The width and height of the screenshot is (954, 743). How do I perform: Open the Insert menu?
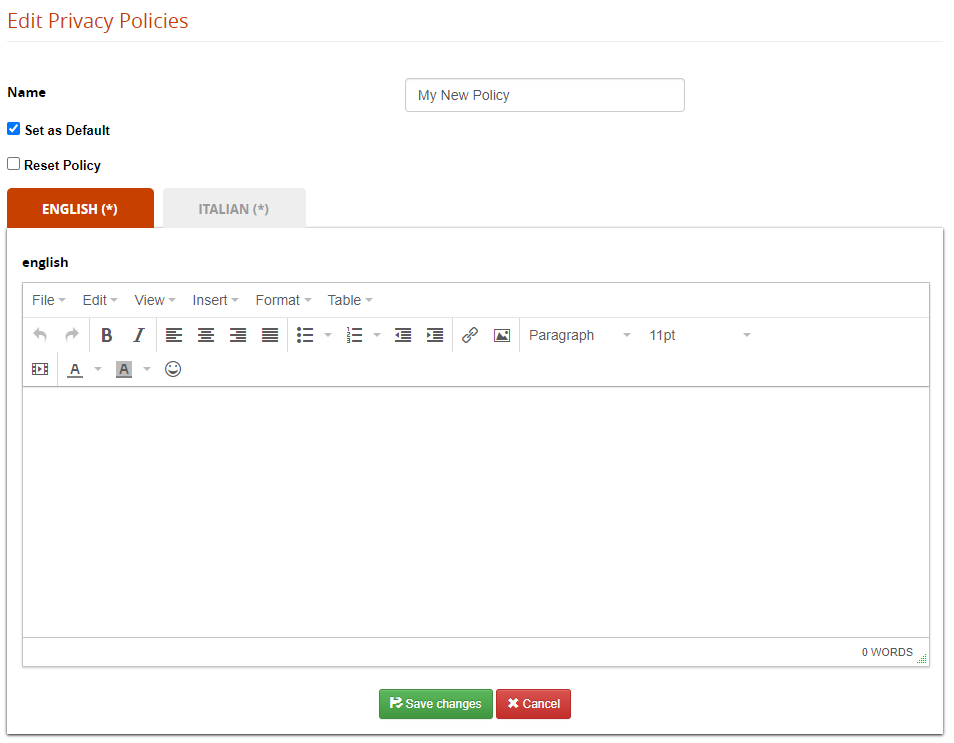(215, 300)
